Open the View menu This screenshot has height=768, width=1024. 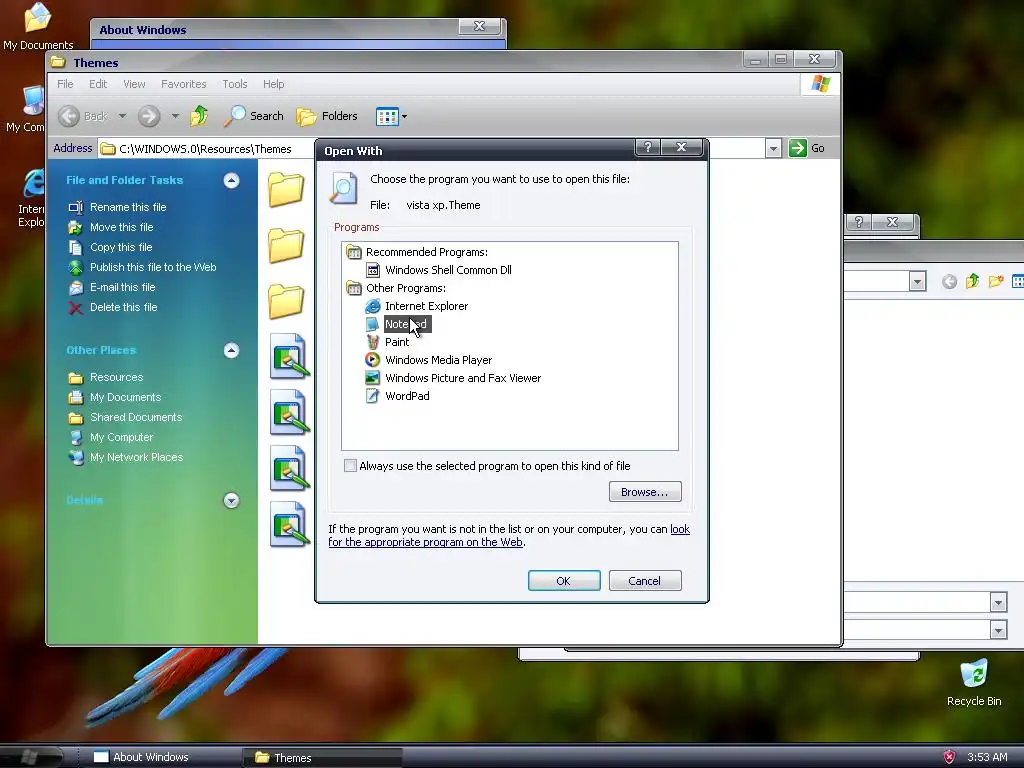coord(134,84)
